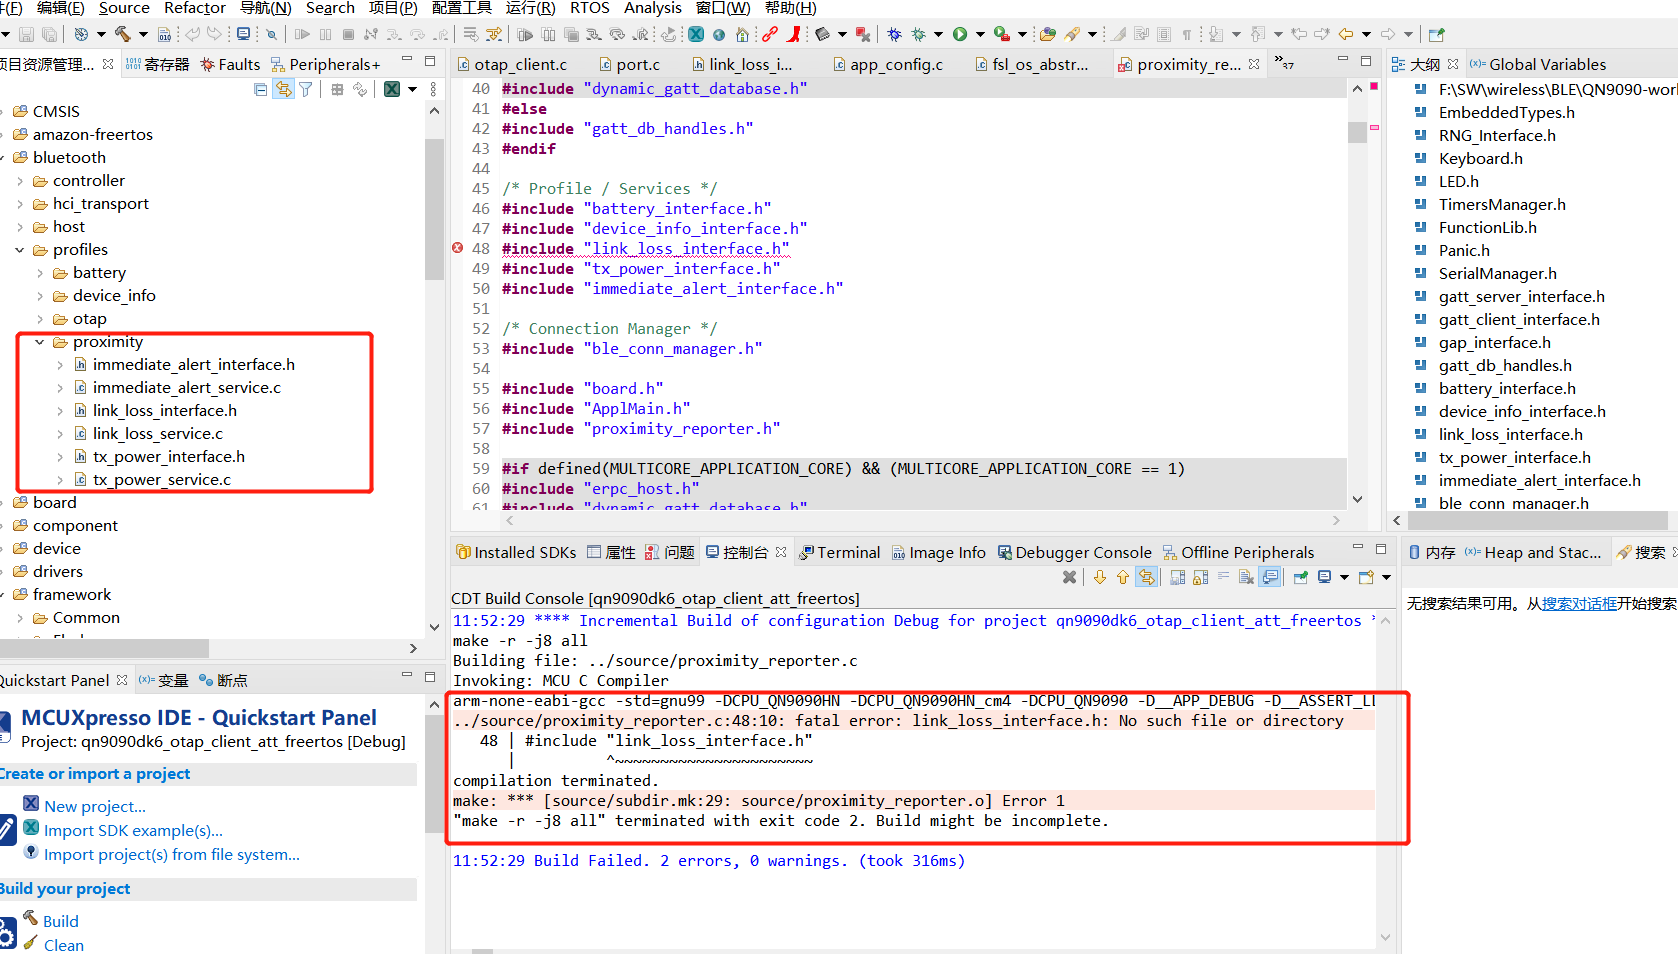Select link_loss_service.c in project tree
Viewport: 1678px width, 954px height.
click(157, 434)
